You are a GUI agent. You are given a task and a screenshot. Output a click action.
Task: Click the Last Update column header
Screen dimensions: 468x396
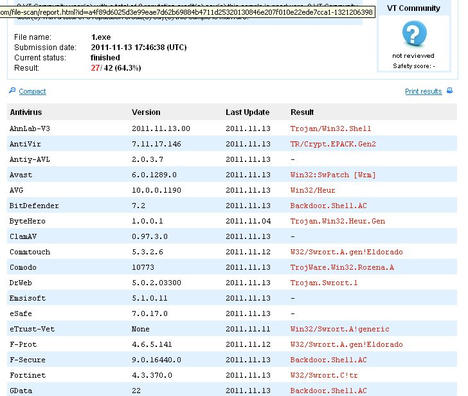(247, 112)
